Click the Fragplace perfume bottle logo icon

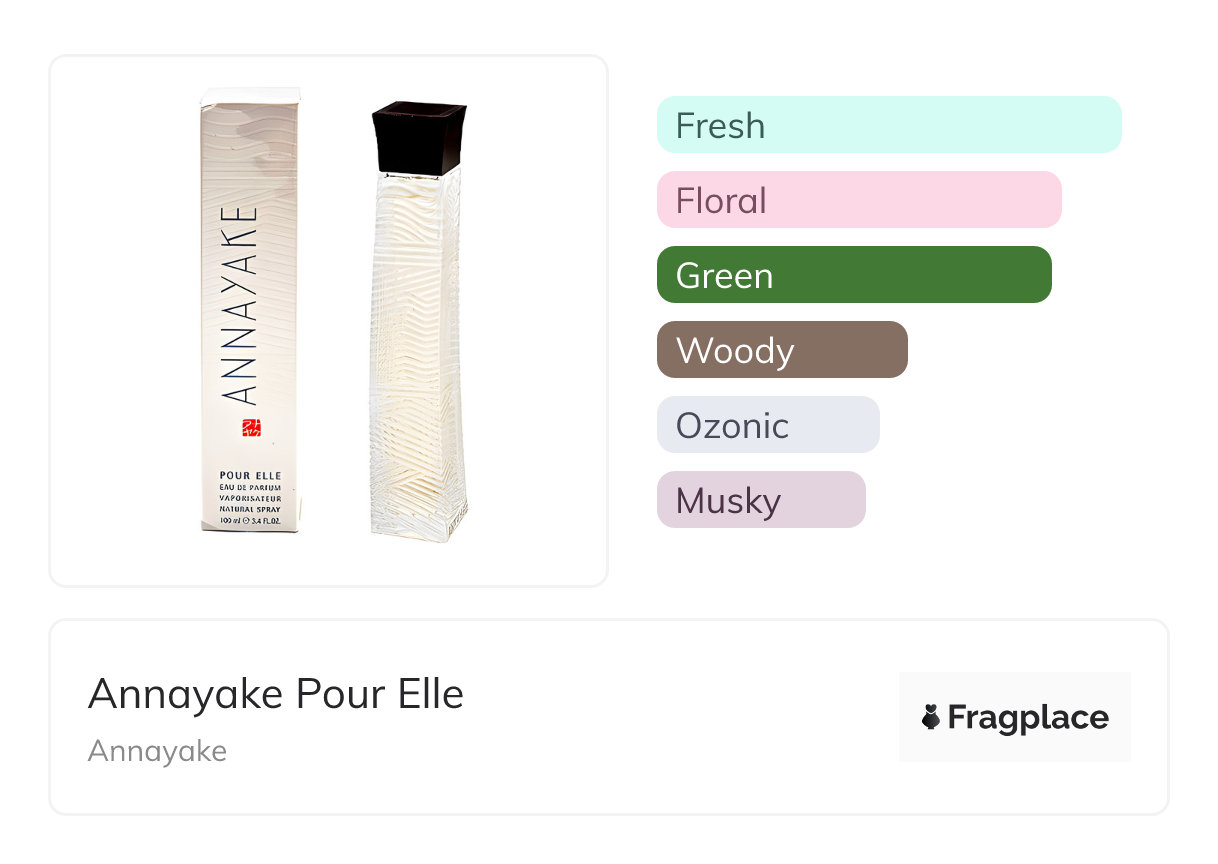coord(931,717)
